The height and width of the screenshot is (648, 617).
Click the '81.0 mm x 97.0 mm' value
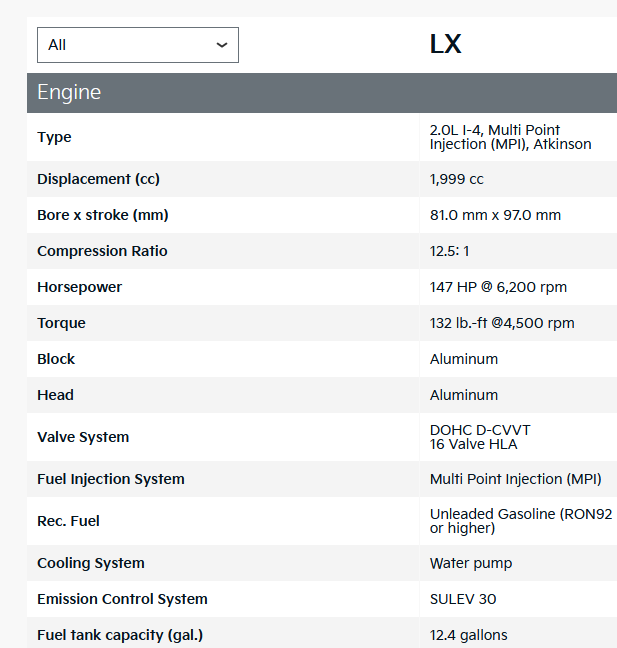(495, 215)
